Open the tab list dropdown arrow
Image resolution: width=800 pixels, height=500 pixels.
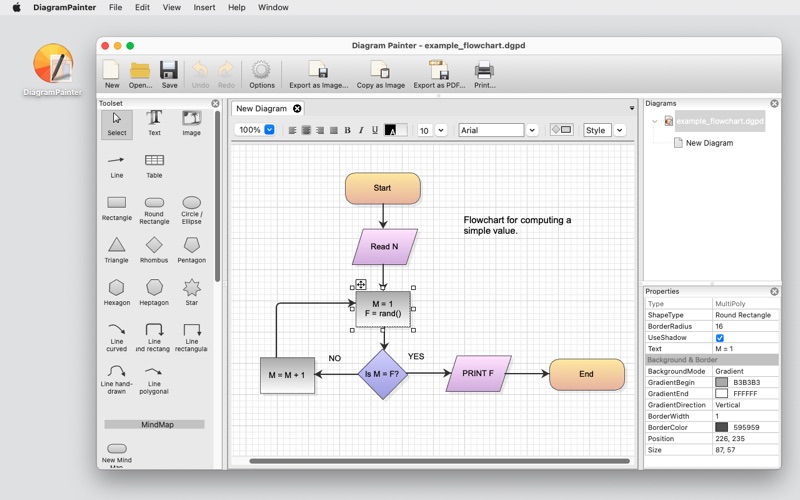[x=632, y=108]
